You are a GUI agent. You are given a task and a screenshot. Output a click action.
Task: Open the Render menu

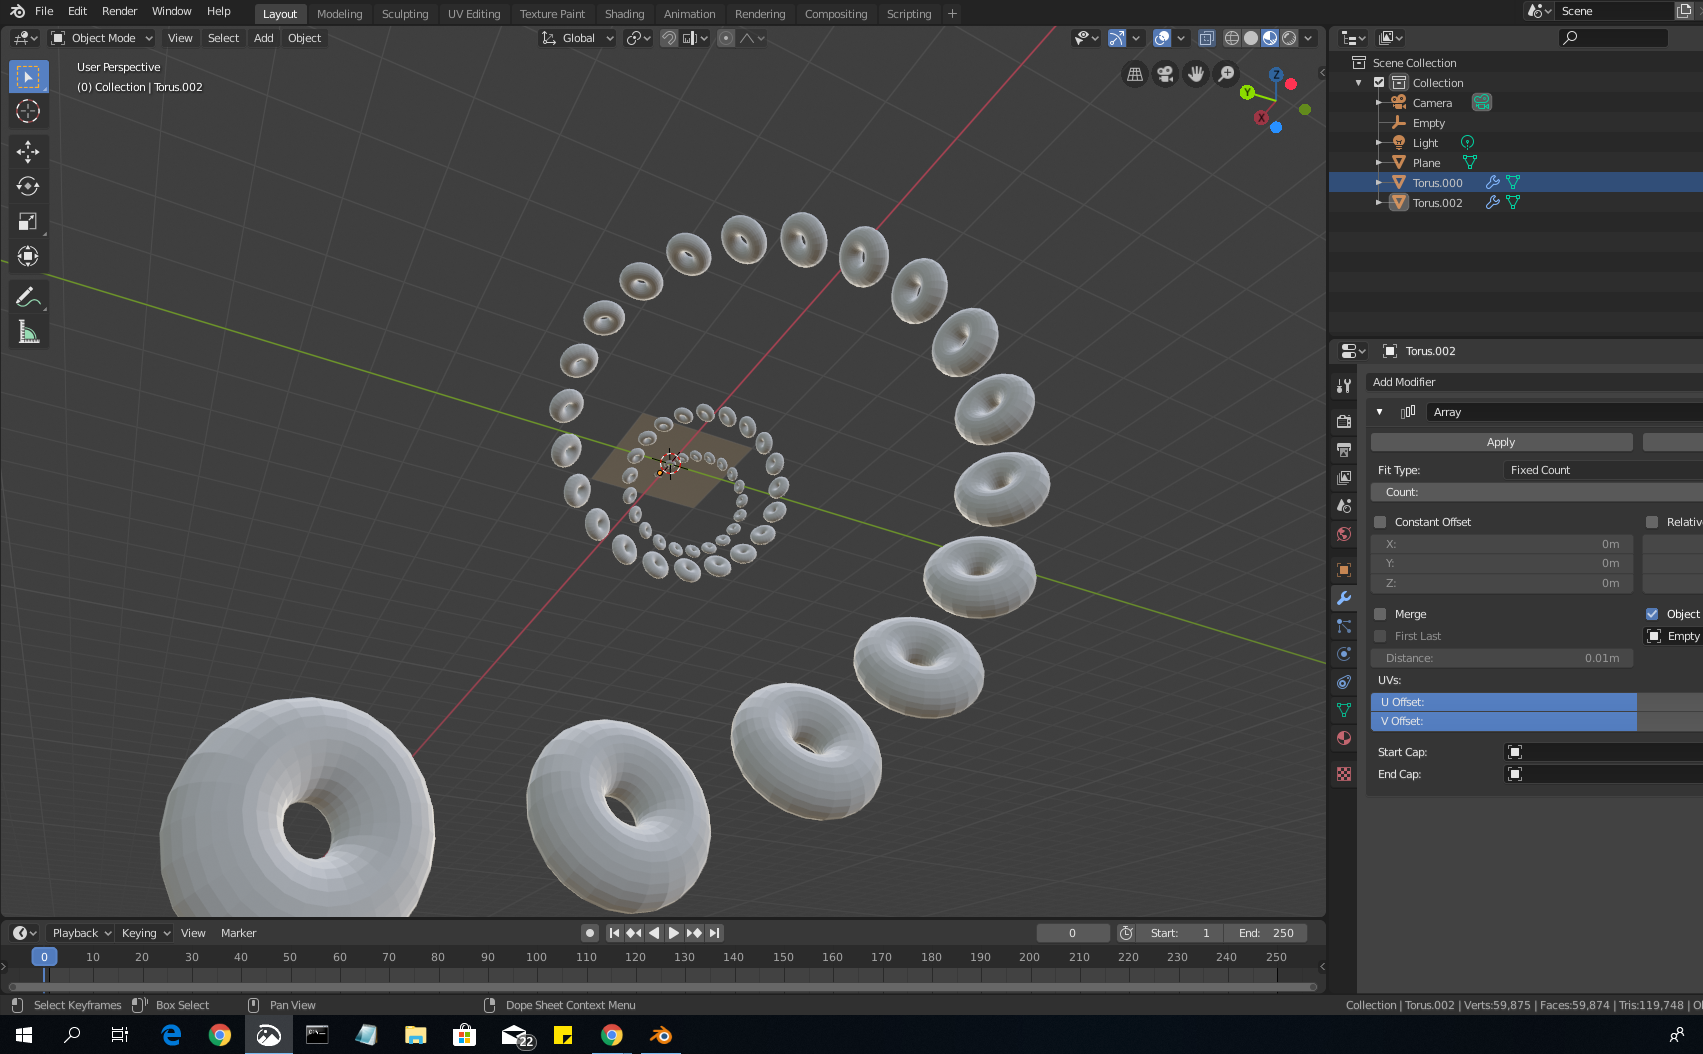click(119, 11)
